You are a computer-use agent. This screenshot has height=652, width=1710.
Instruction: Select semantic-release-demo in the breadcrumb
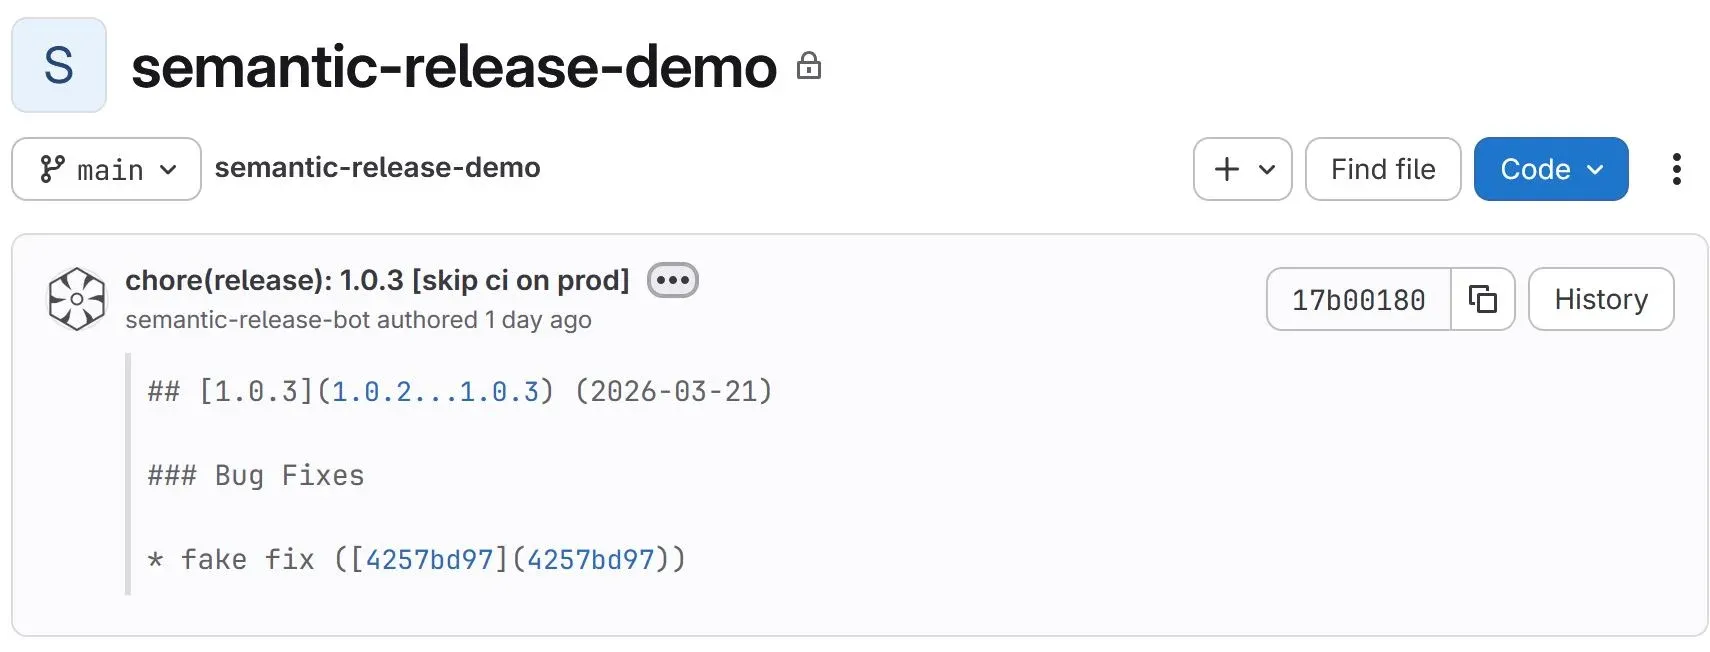coord(378,167)
